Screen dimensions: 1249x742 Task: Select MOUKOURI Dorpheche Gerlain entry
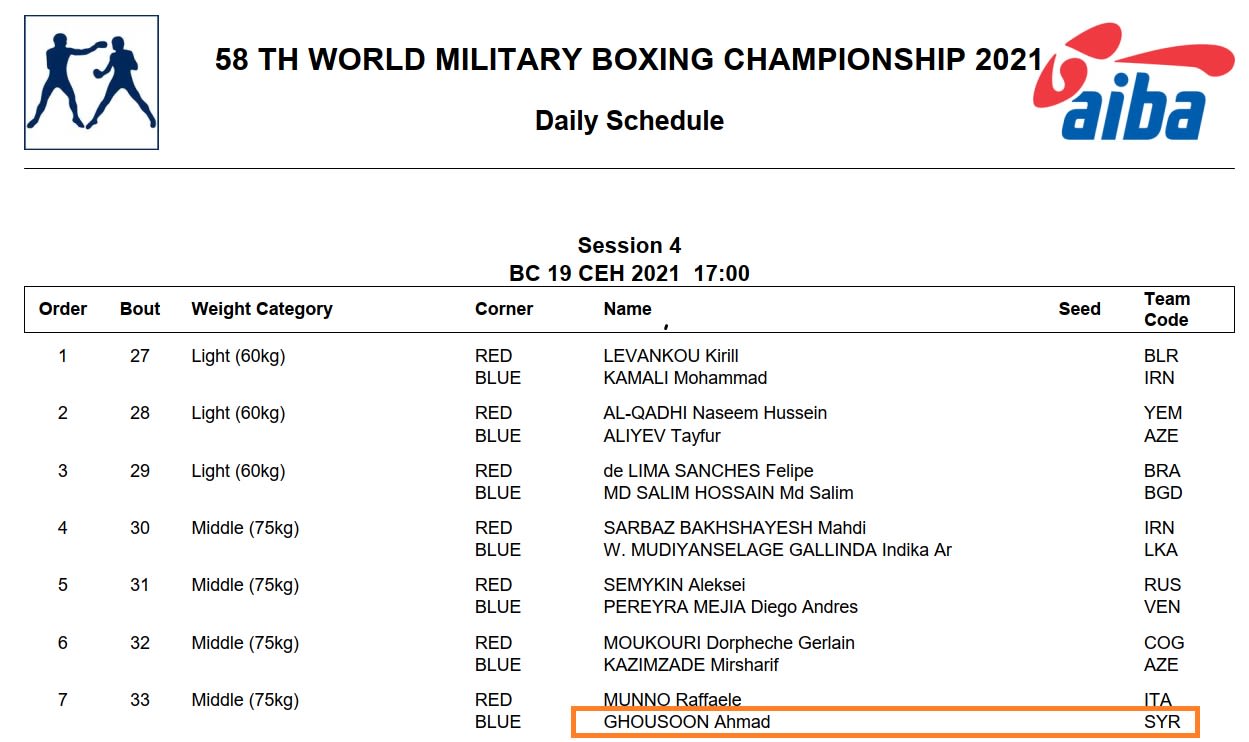[x=729, y=643]
